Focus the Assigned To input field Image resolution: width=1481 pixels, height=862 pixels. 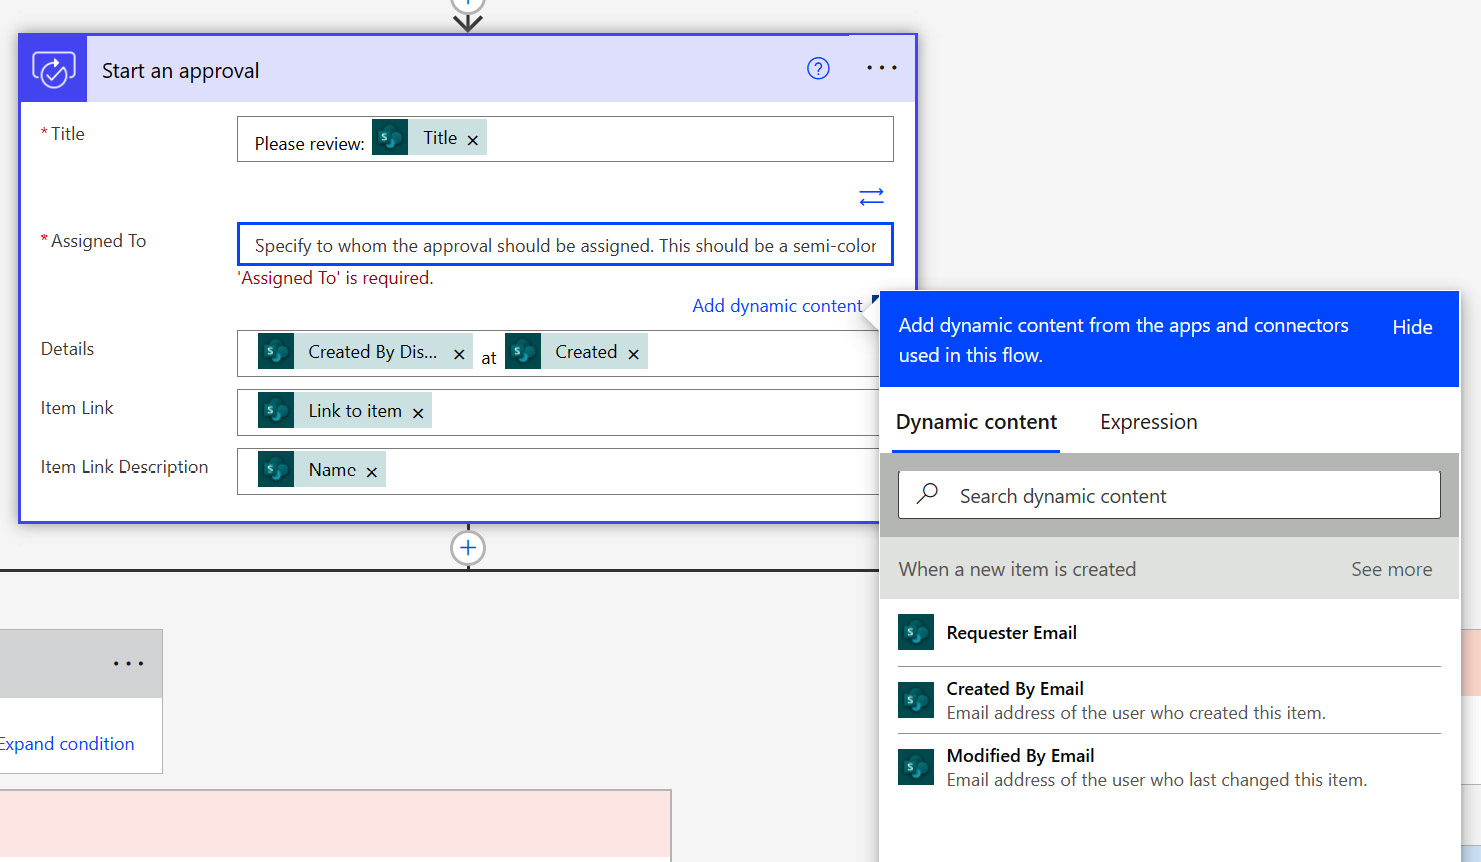click(x=565, y=245)
